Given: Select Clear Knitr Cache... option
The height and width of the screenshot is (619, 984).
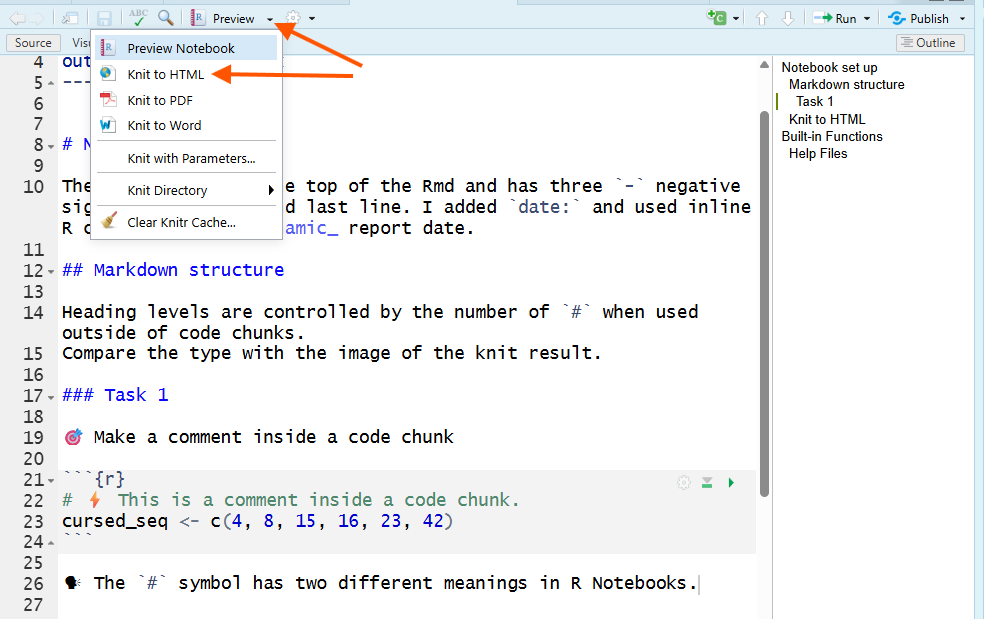Looking at the screenshot, I should click(187, 222).
